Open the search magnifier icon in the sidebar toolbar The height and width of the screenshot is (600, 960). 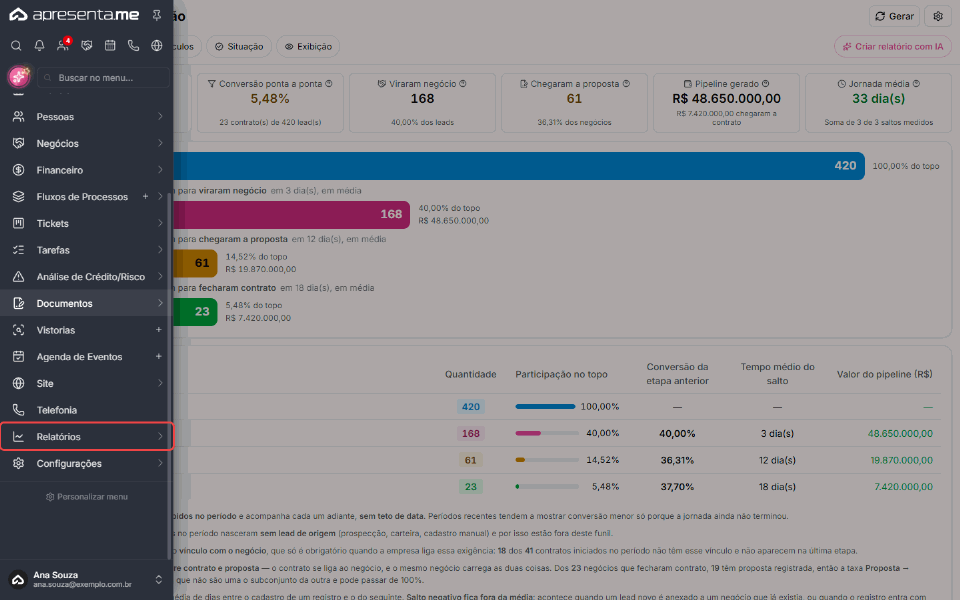coord(17,46)
